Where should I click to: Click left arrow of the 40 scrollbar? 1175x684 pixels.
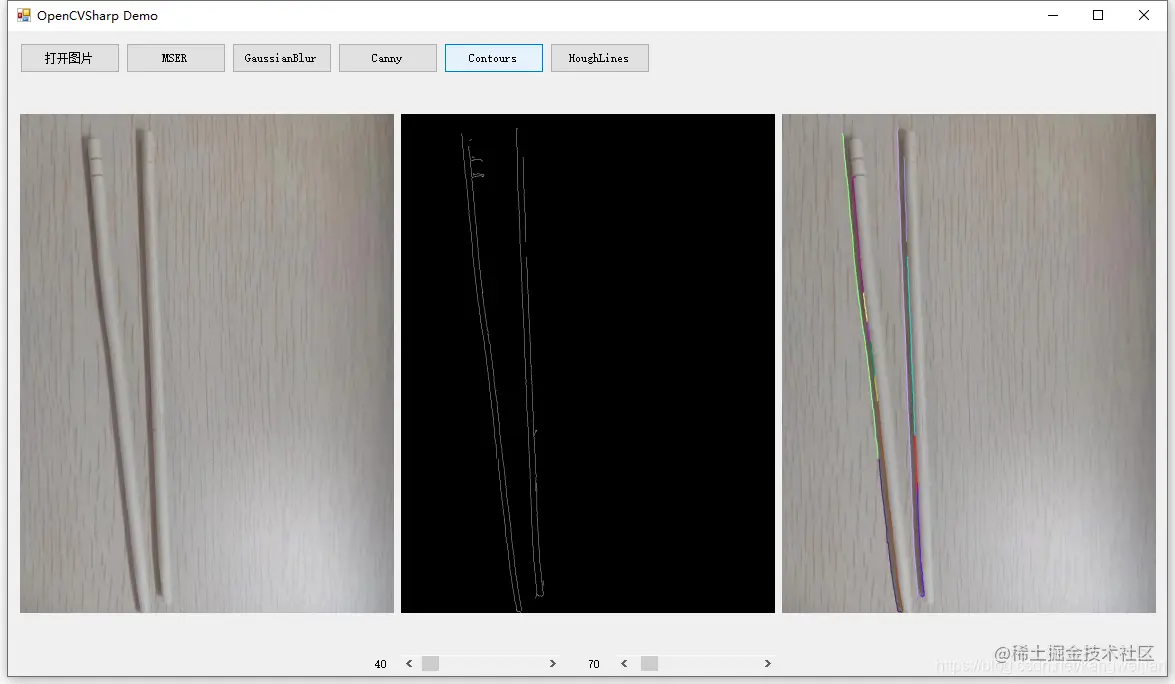point(409,664)
